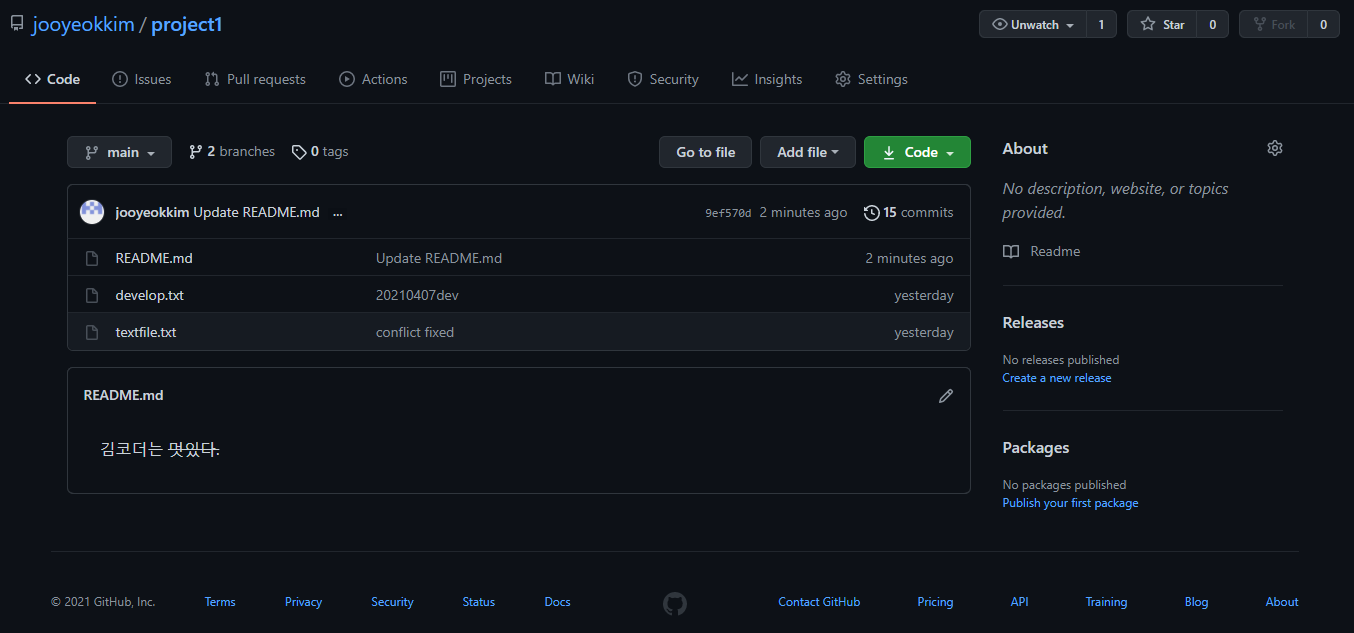This screenshot has height=633, width=1354.
Task: Open the Pull requests tab
Action: click(255, 79)
